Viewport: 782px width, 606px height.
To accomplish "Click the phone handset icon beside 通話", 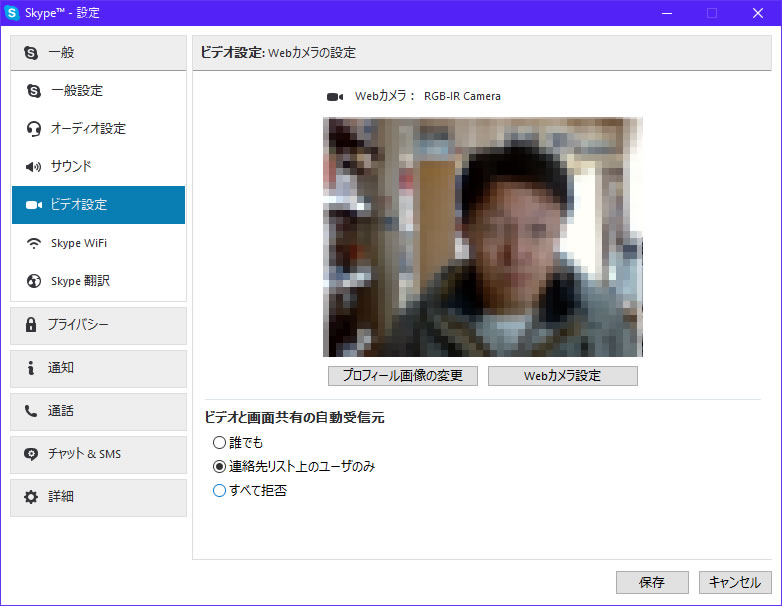I will click(31, 411).
